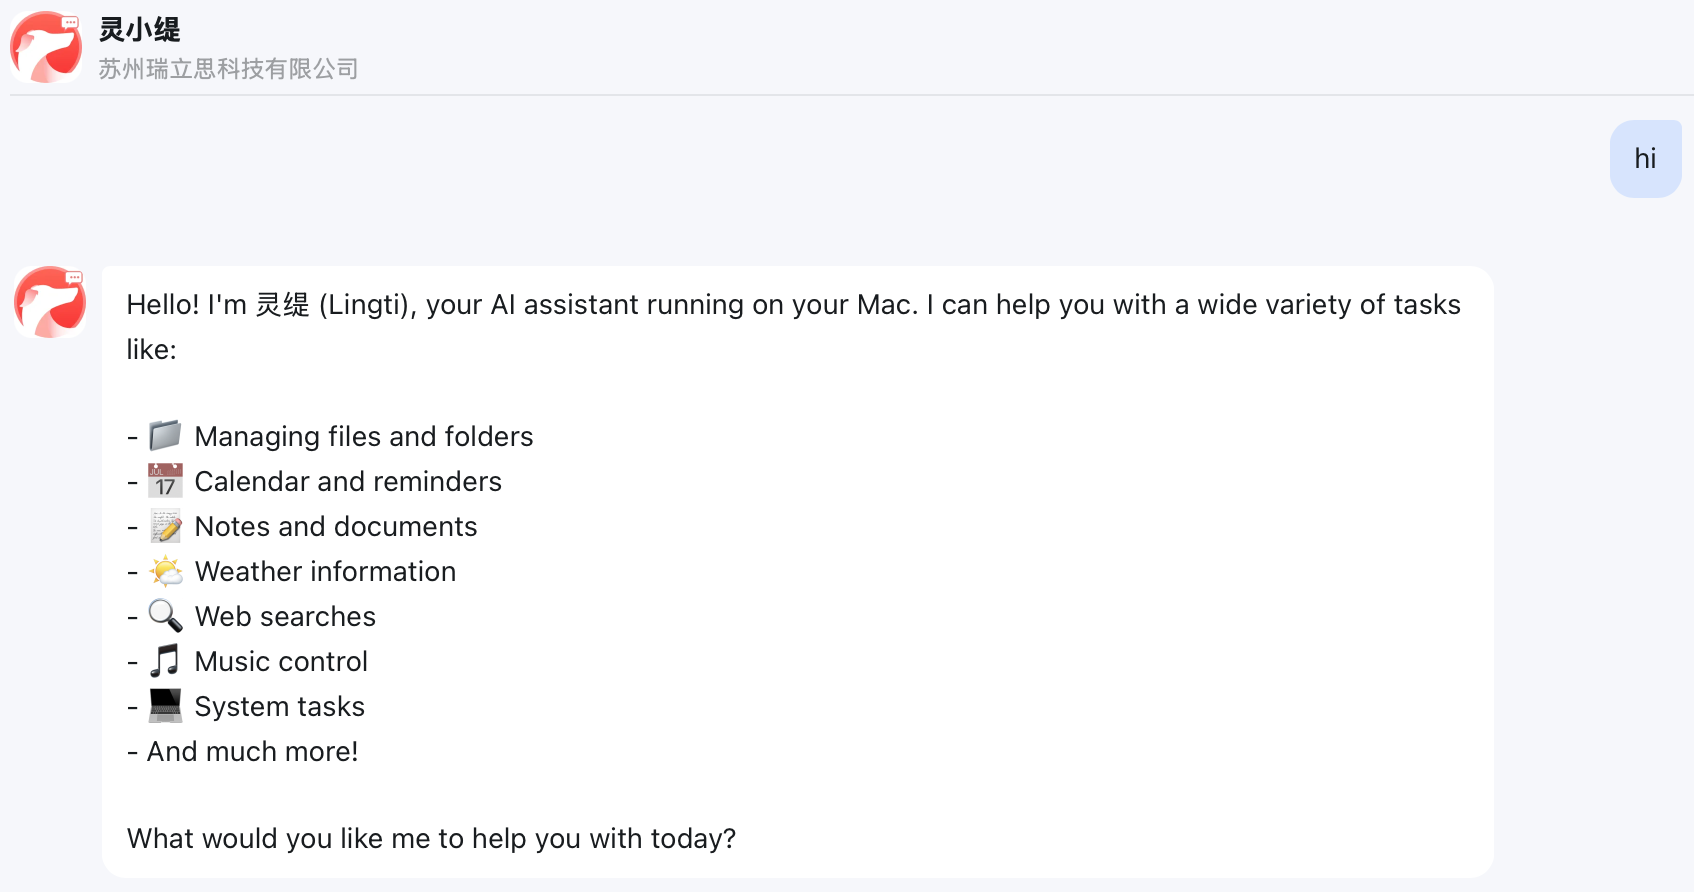Click the magnifying glass emoji
Image resolution: width=1694 pixels, height=892 pixels.
[165, 616]
